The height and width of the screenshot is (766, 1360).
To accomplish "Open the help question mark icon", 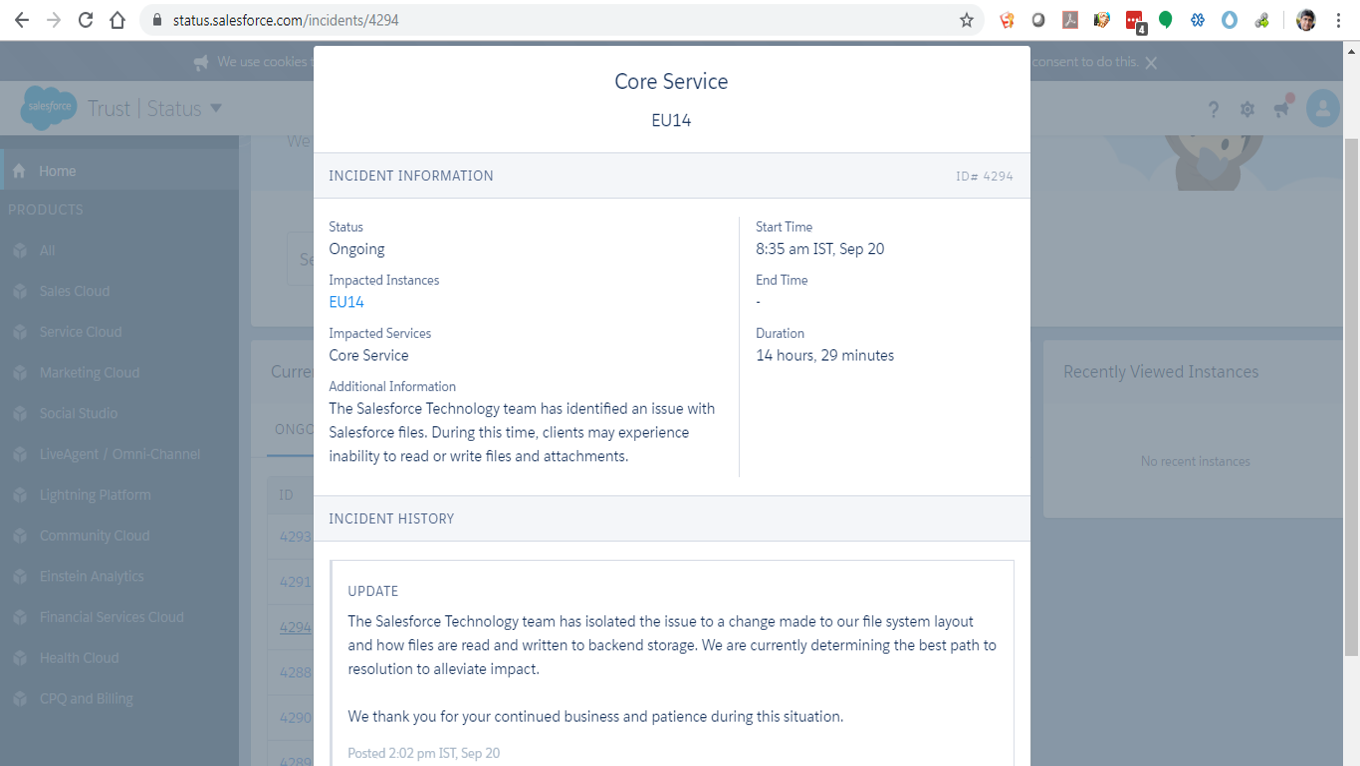I will point(1213,109).
